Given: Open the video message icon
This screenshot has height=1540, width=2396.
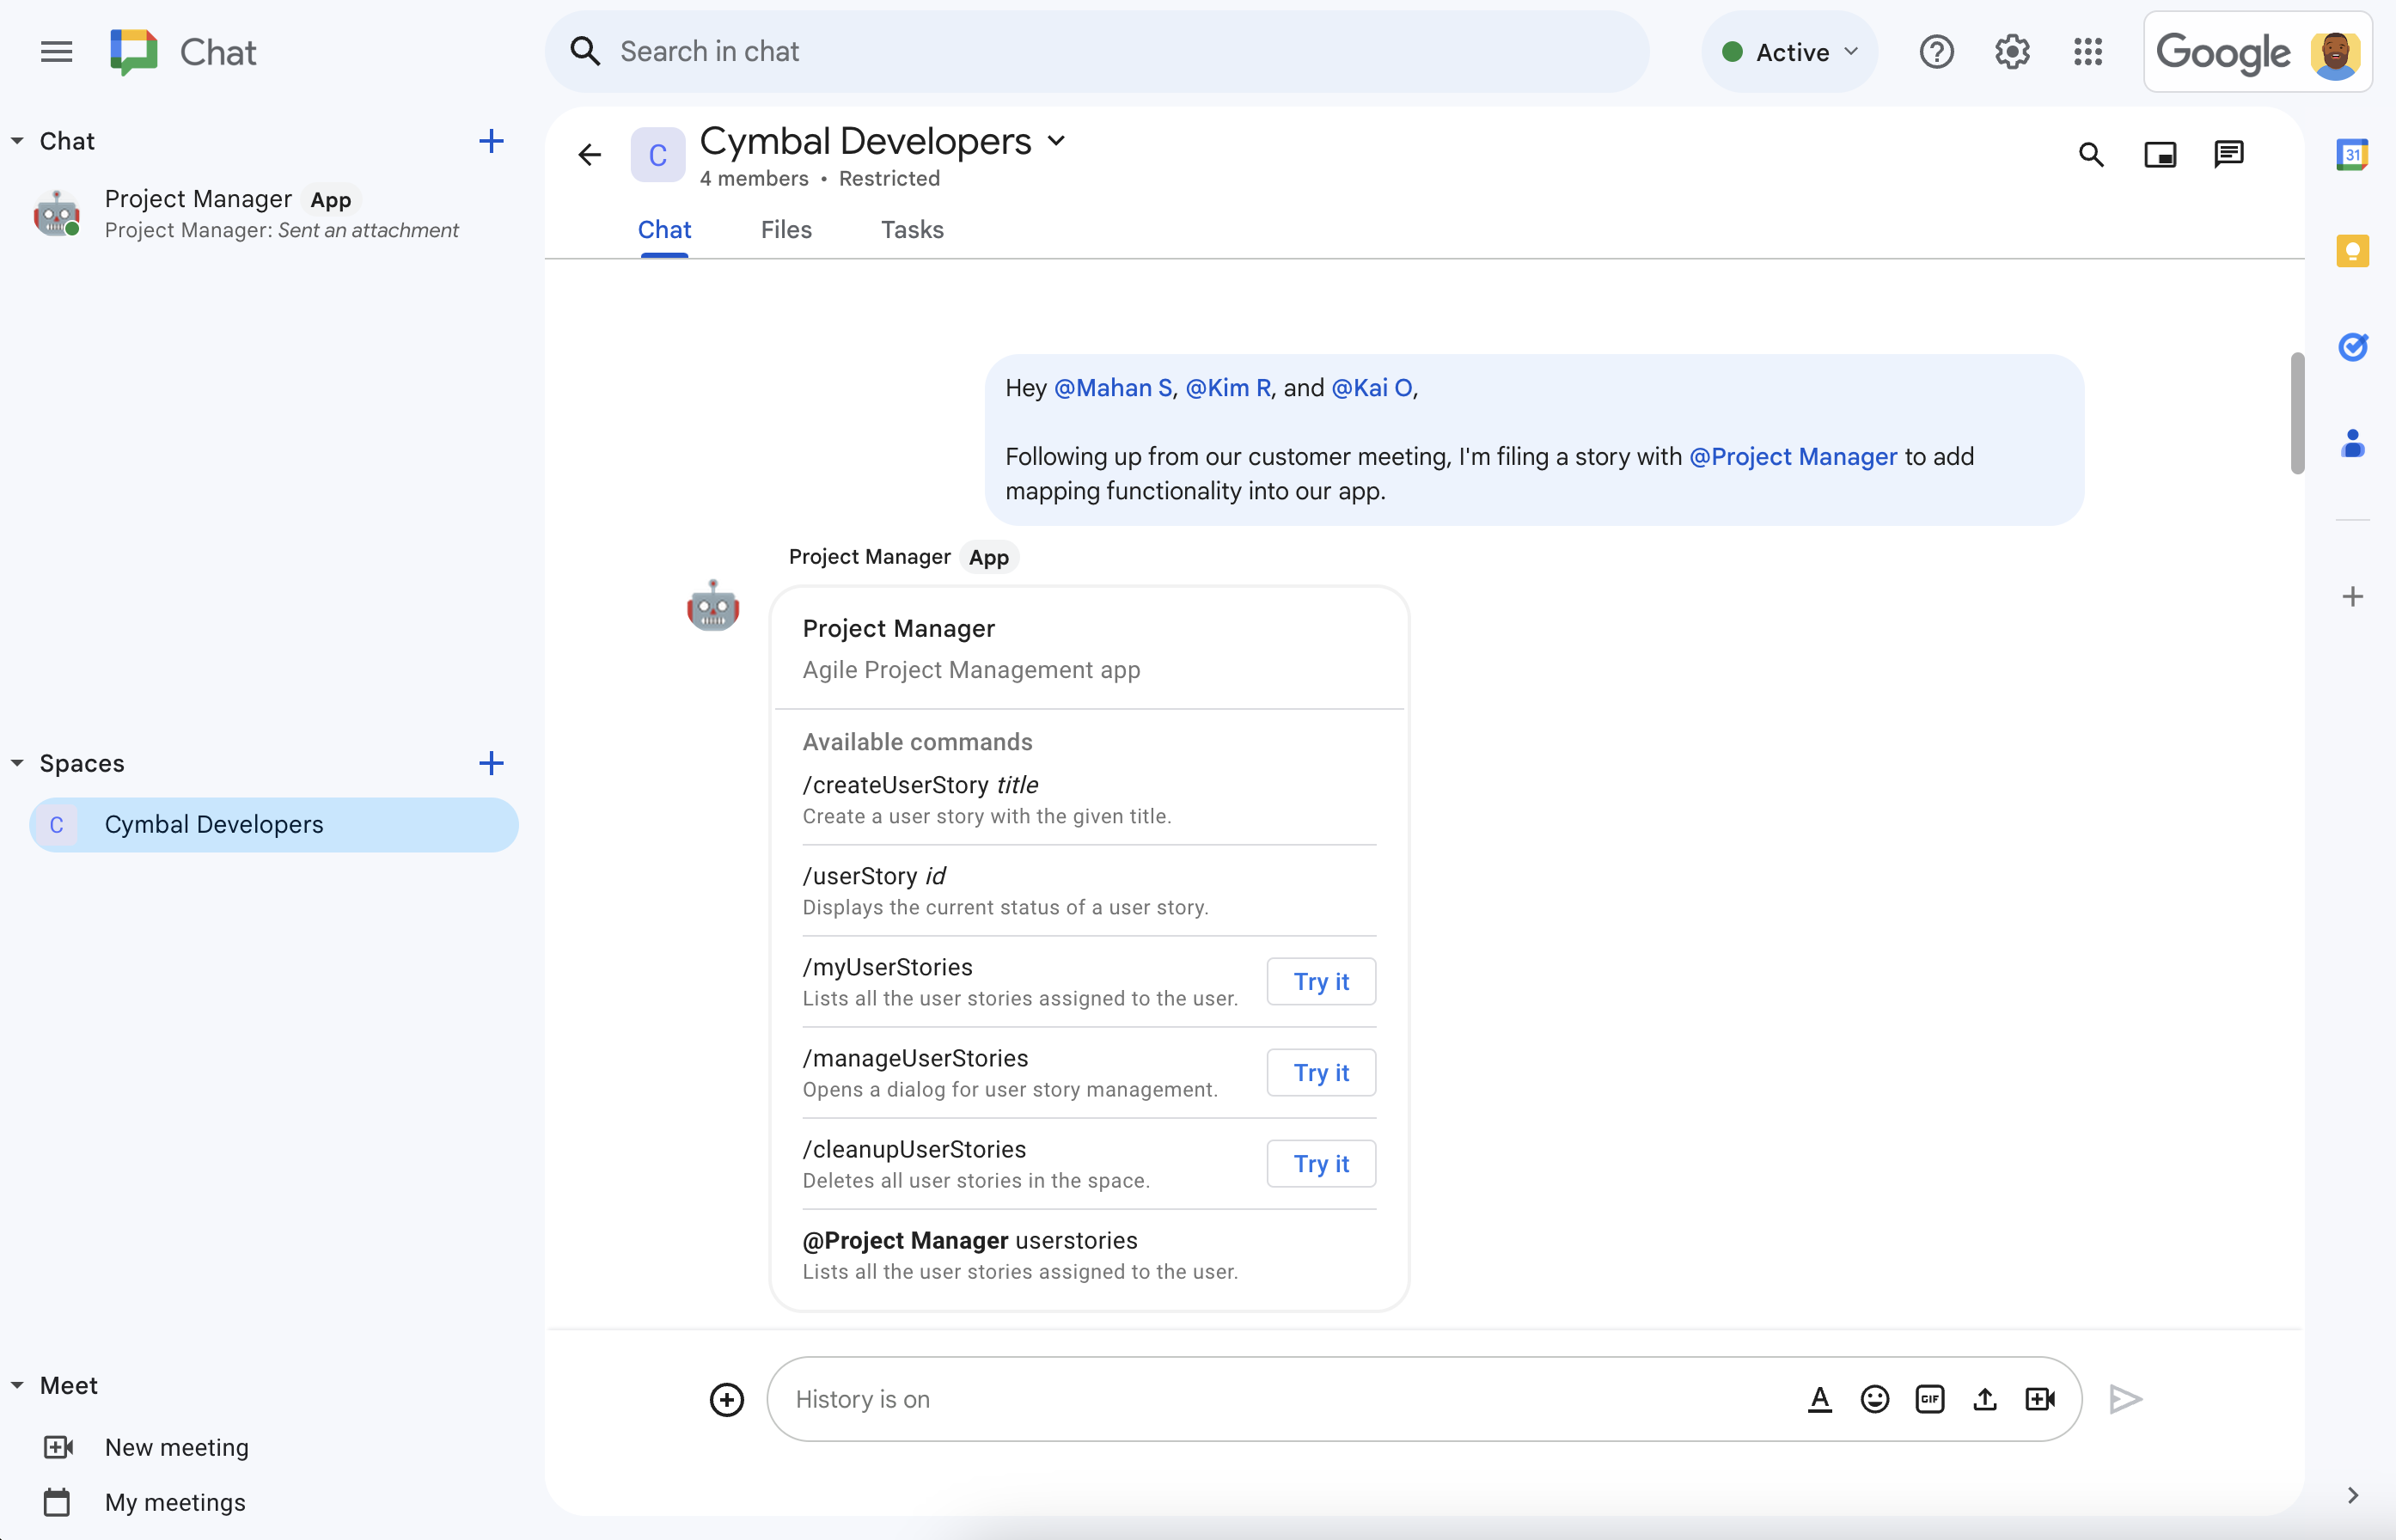Looking at the screenshot, I should coord(2039,1398).
